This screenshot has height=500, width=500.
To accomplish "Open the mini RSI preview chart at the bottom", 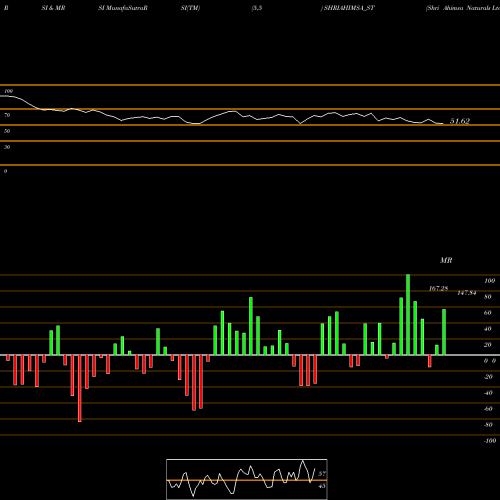I will pyautogui.click(x=247, y=479).
